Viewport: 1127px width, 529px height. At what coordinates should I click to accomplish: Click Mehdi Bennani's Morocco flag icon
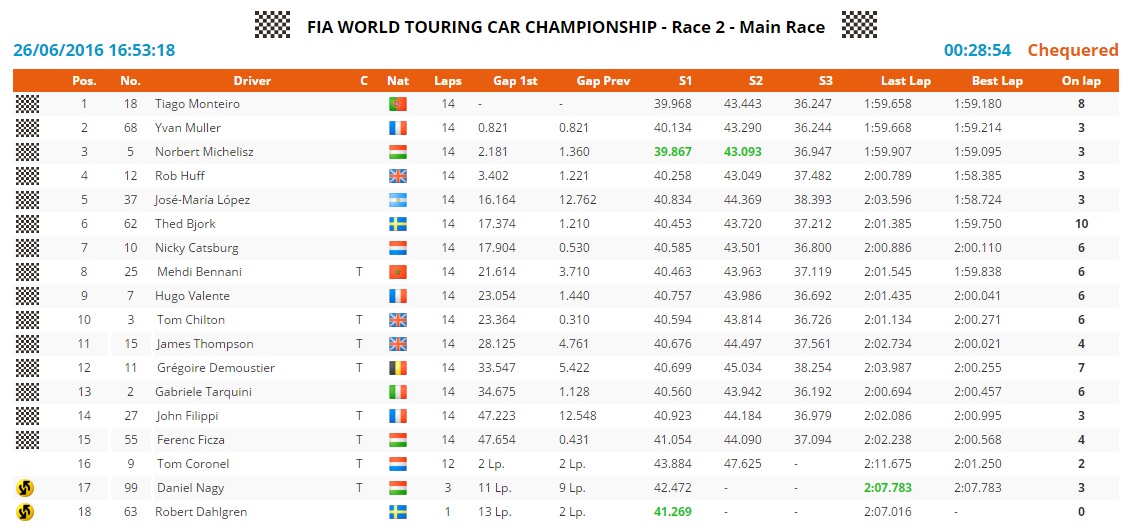tap(397, 272)
